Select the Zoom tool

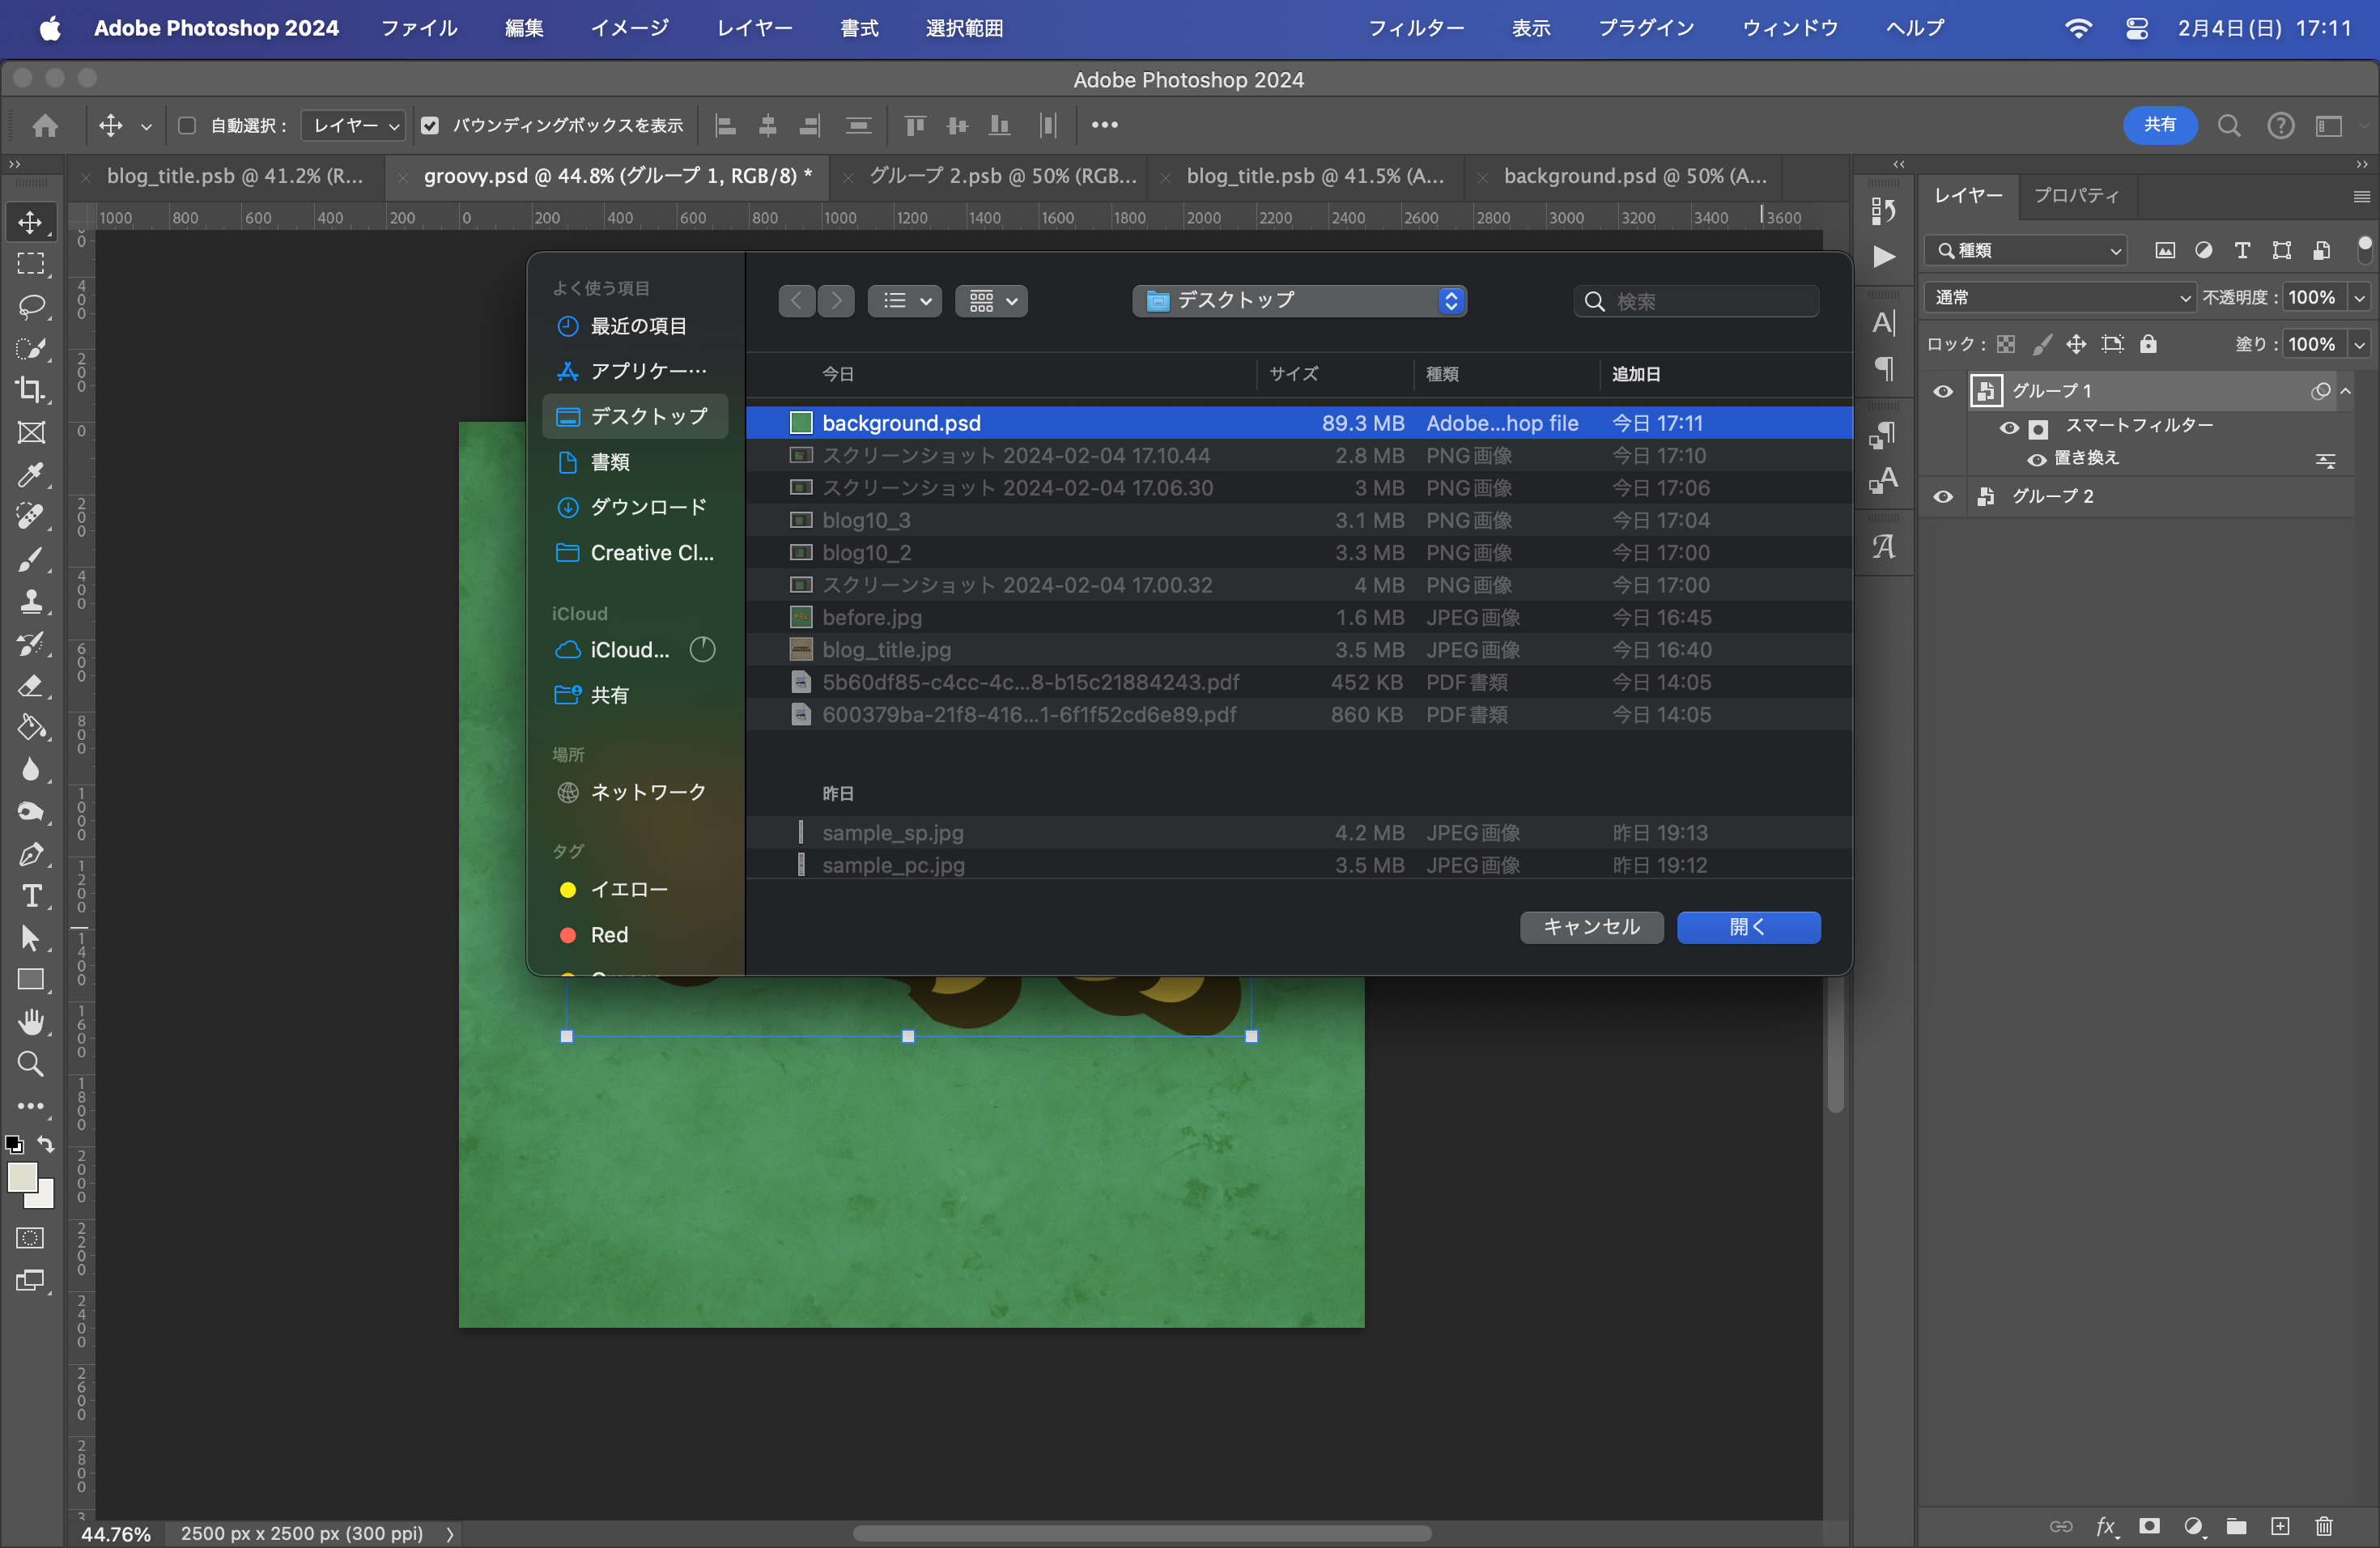pyautogui.click(x=31, y=1064)
